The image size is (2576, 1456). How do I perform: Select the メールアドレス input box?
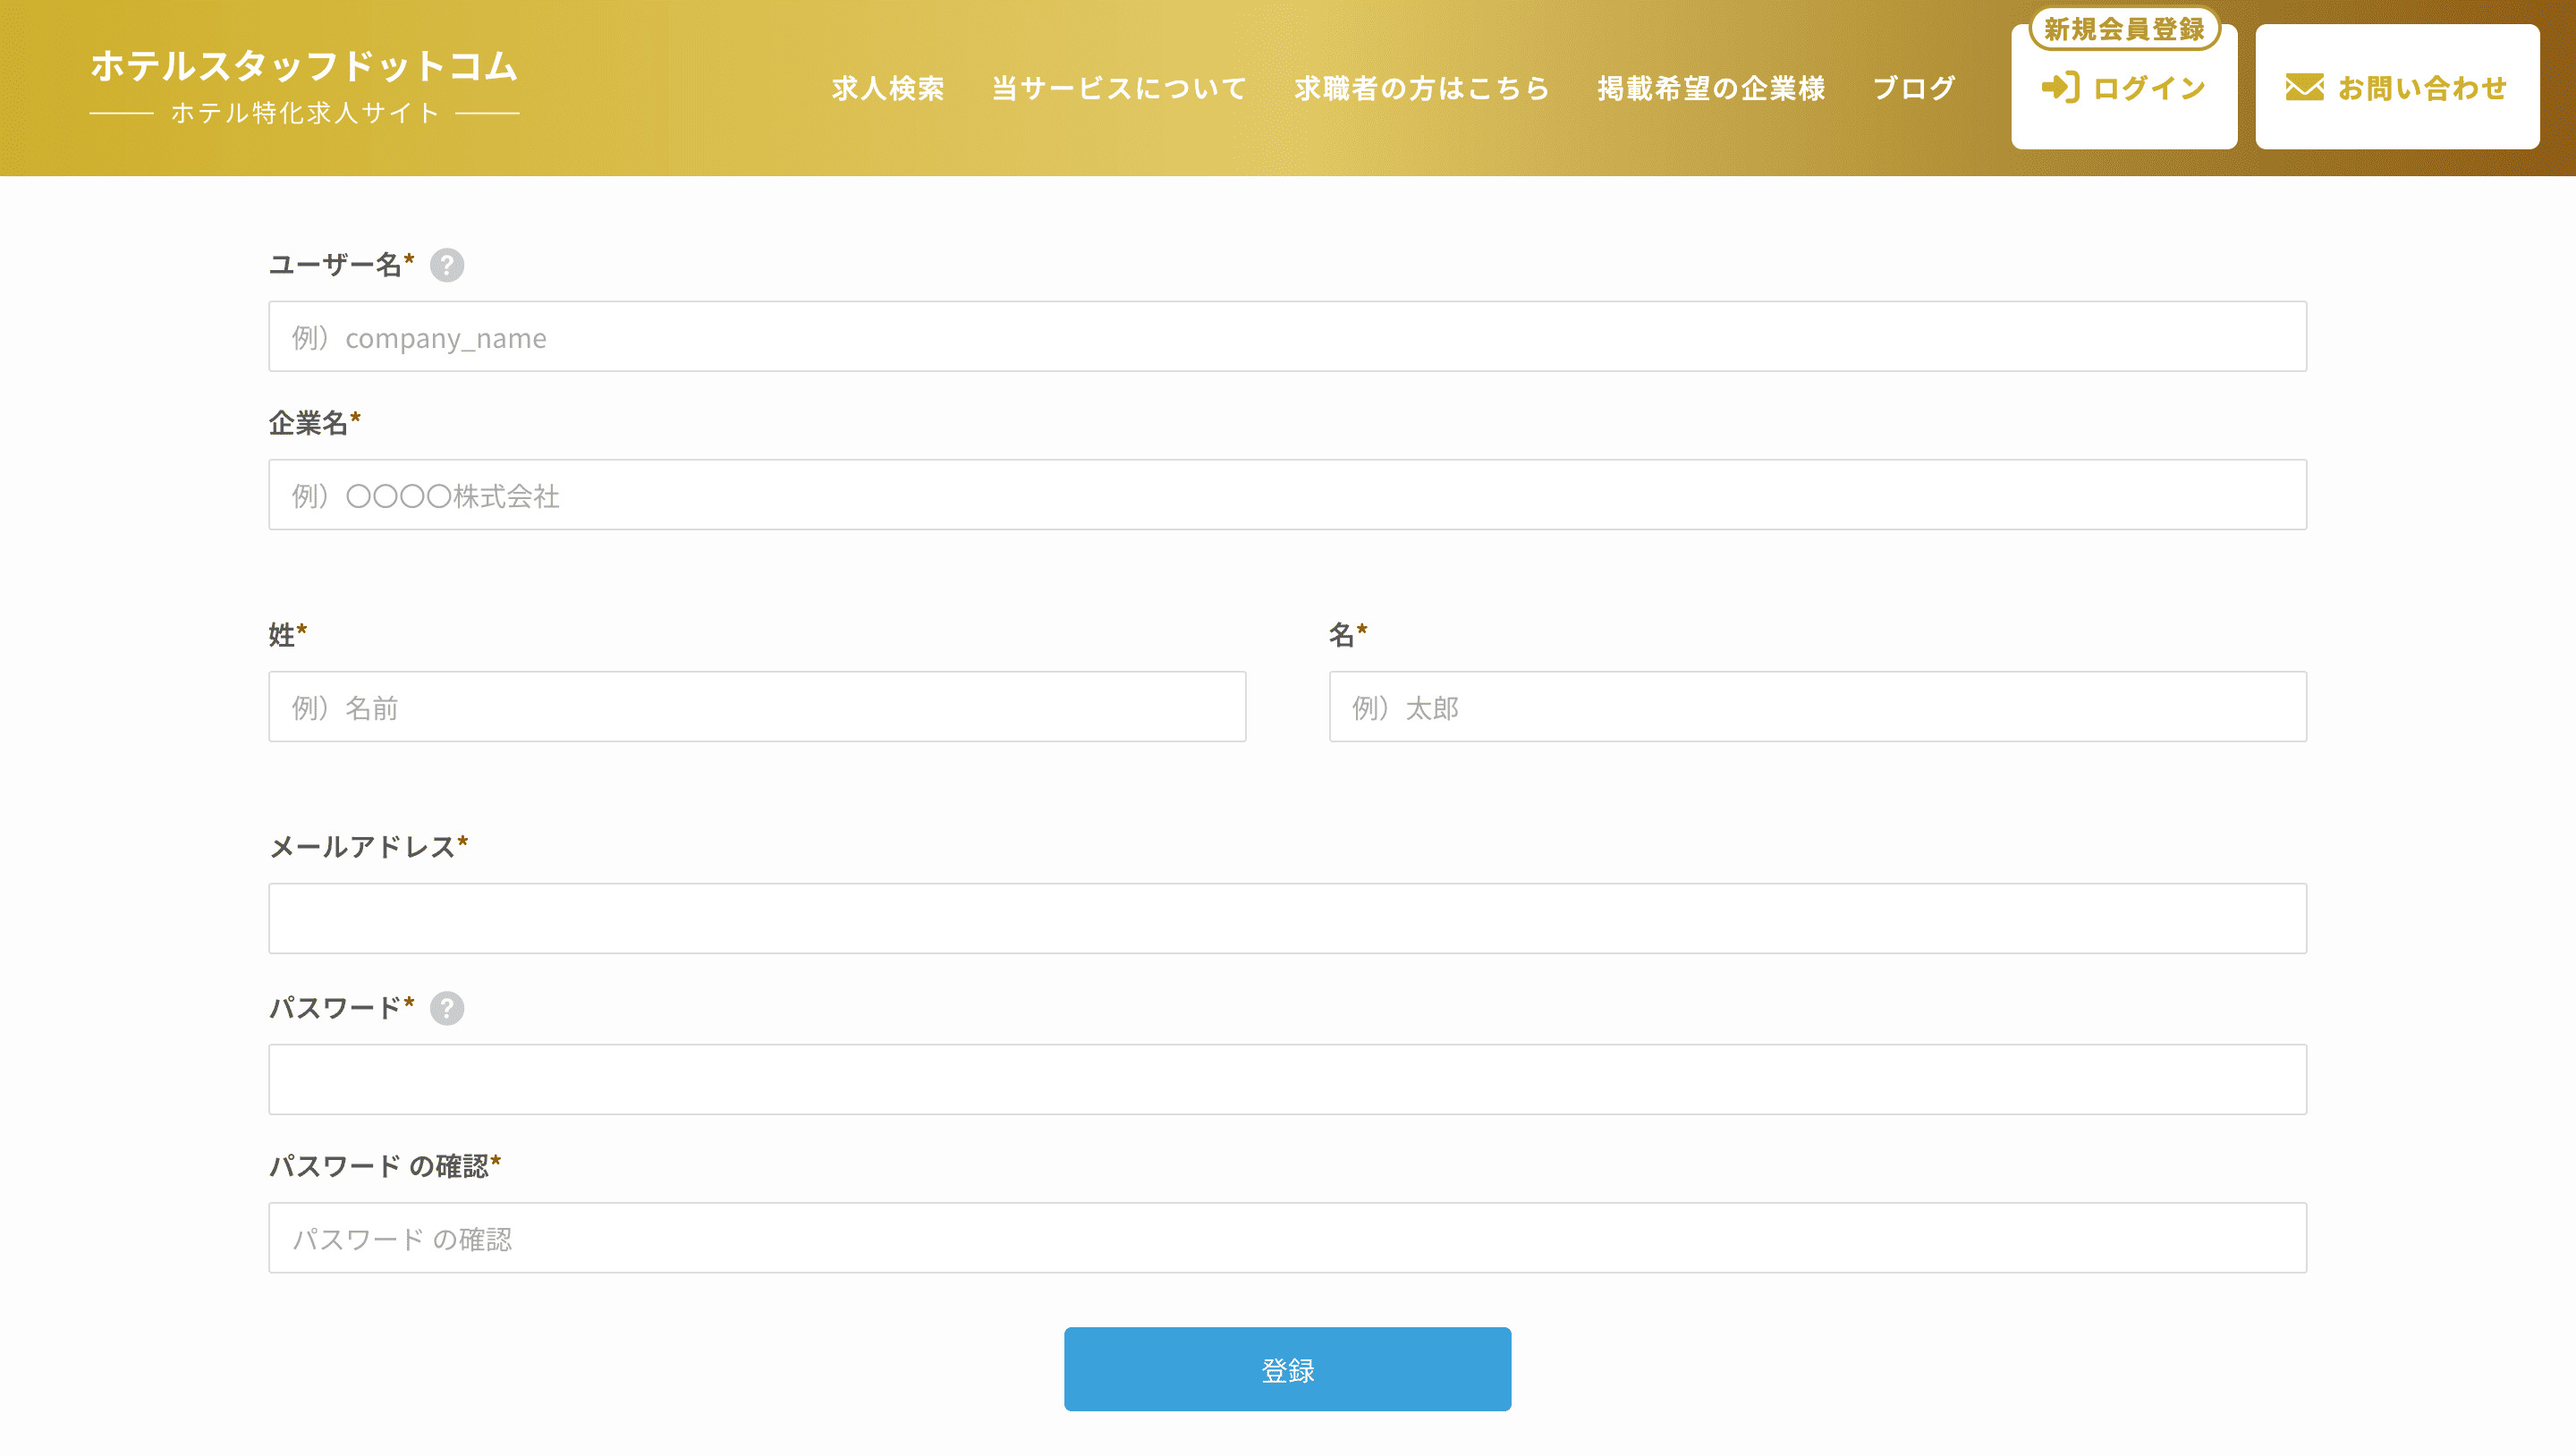[1287, 919]
